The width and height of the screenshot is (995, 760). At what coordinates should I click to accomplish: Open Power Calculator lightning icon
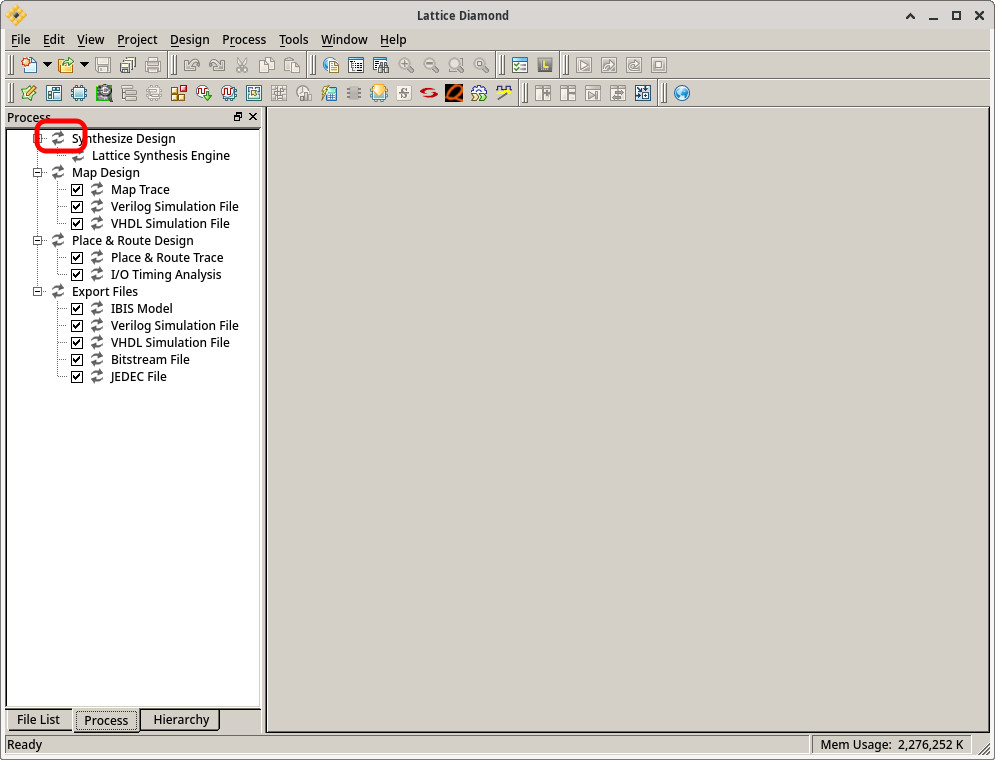[329, 93]
